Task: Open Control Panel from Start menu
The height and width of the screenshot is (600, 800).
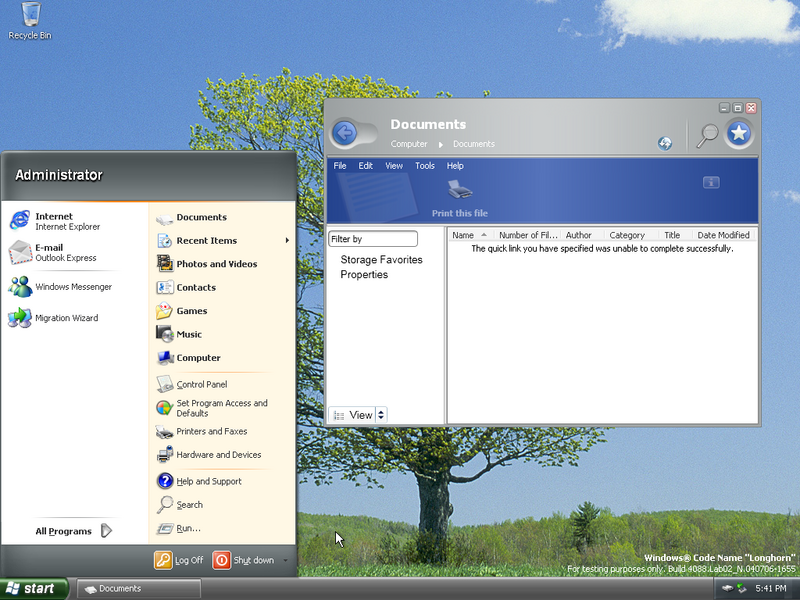Action: pos(201,384)
